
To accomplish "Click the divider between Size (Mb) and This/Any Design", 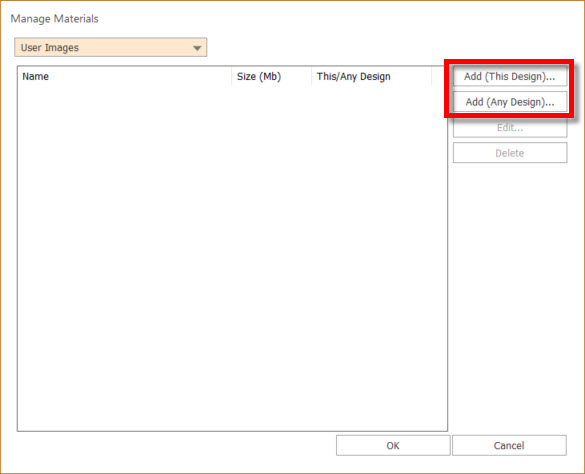I will pos(312,77).
